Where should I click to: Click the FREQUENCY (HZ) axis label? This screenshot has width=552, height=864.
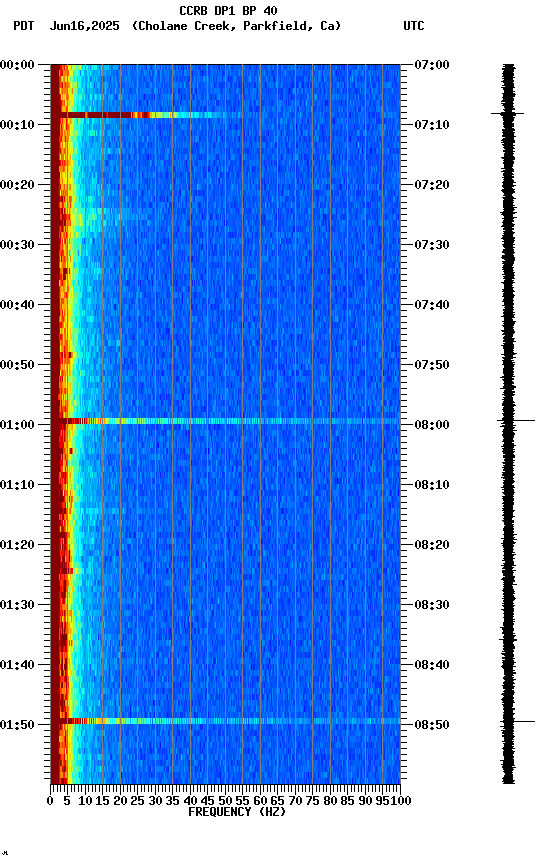click(237, 813)
